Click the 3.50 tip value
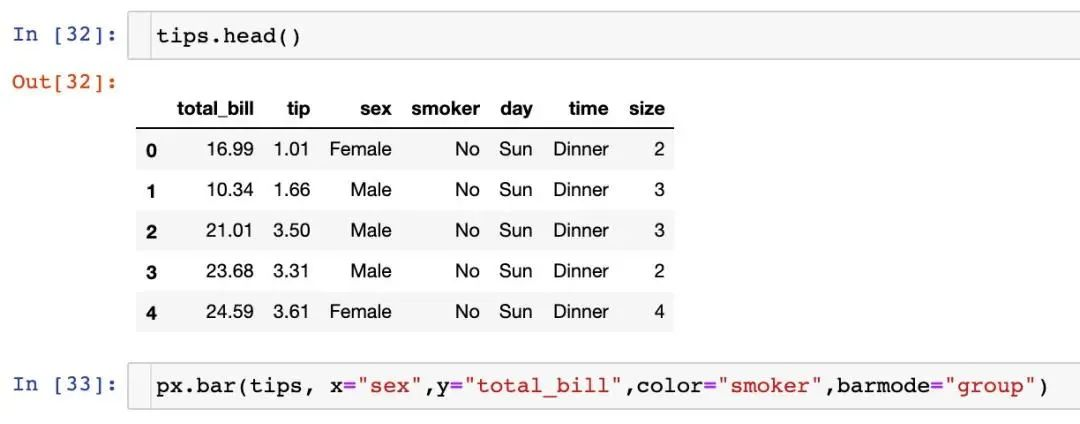 [291, 230]
